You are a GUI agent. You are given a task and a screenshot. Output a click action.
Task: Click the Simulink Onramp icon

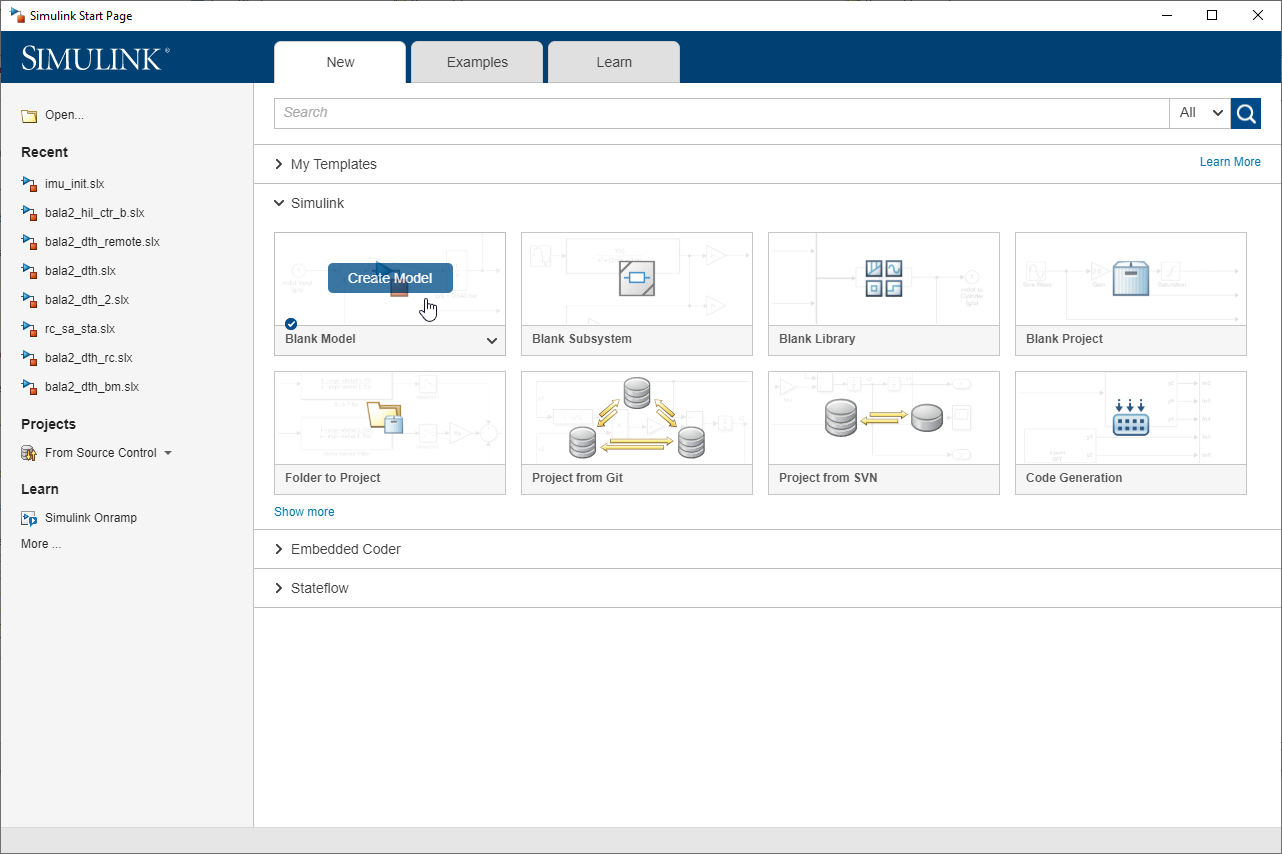pyautogui.click(x=29, y=518)
